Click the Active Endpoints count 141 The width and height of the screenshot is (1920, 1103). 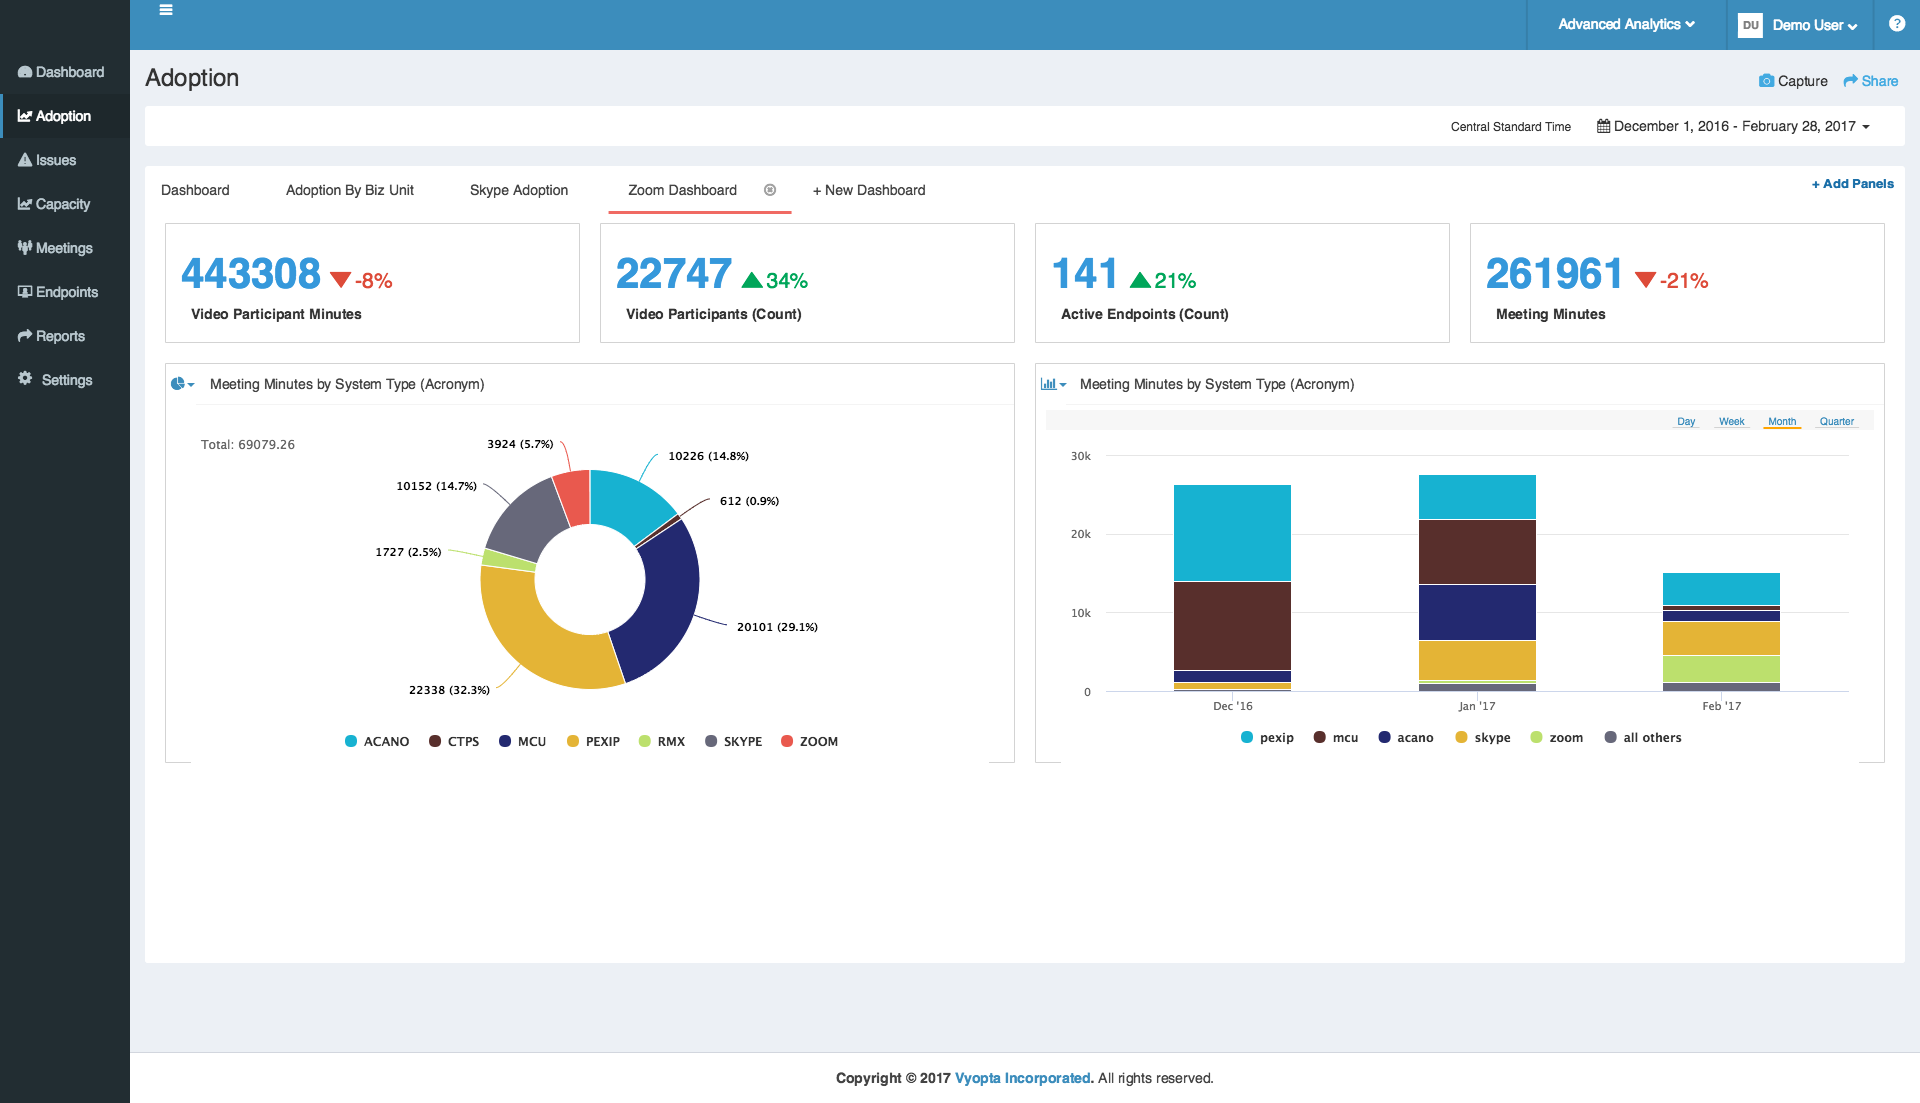pyautogui.click(x=1084, y=274)
